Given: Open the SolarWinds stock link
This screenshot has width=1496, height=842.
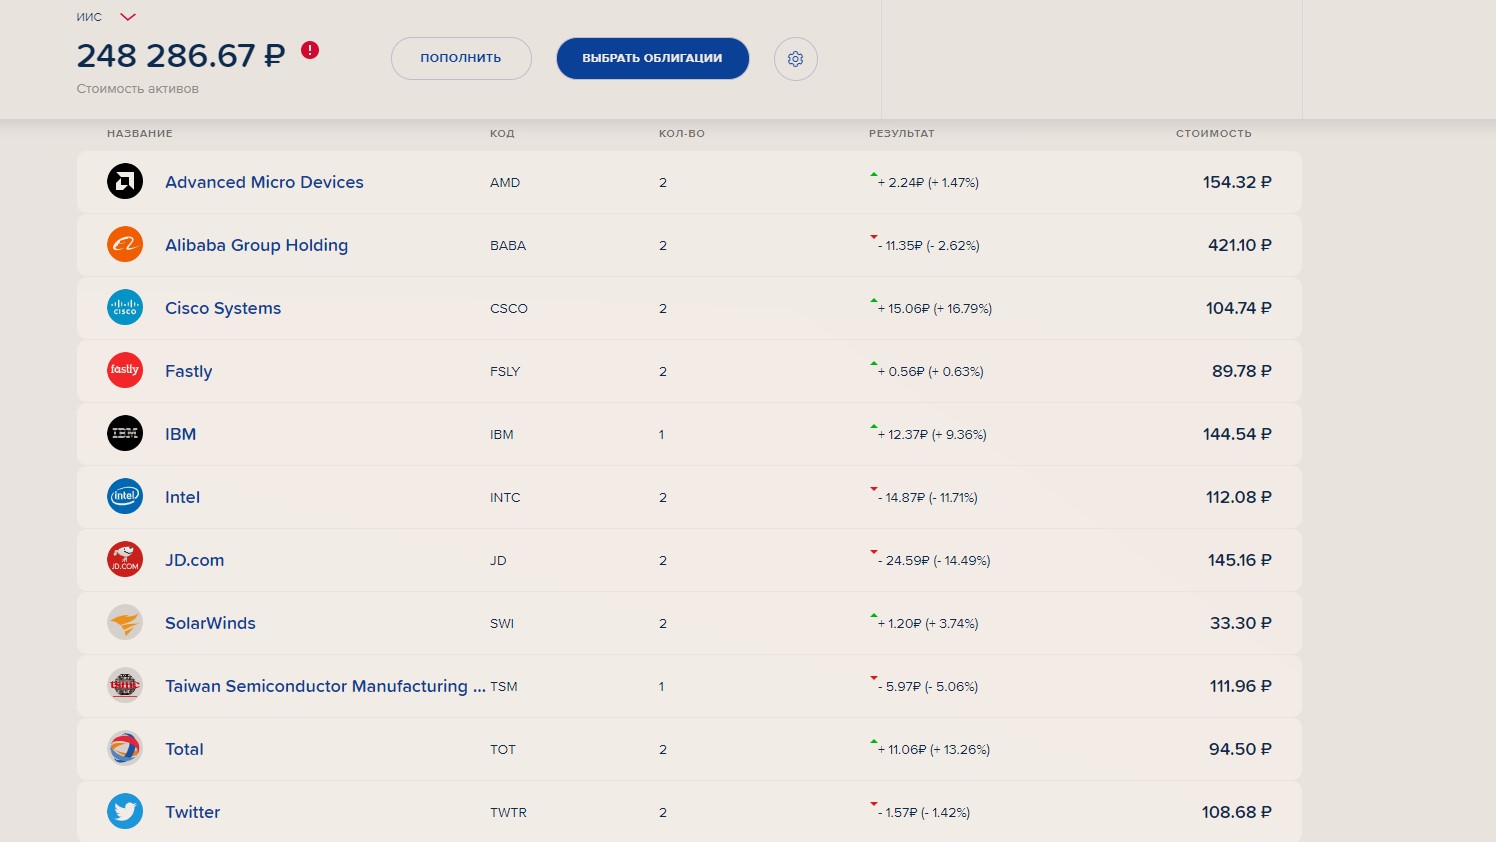Looking at the screenshot, I should [x=210, y=623].
